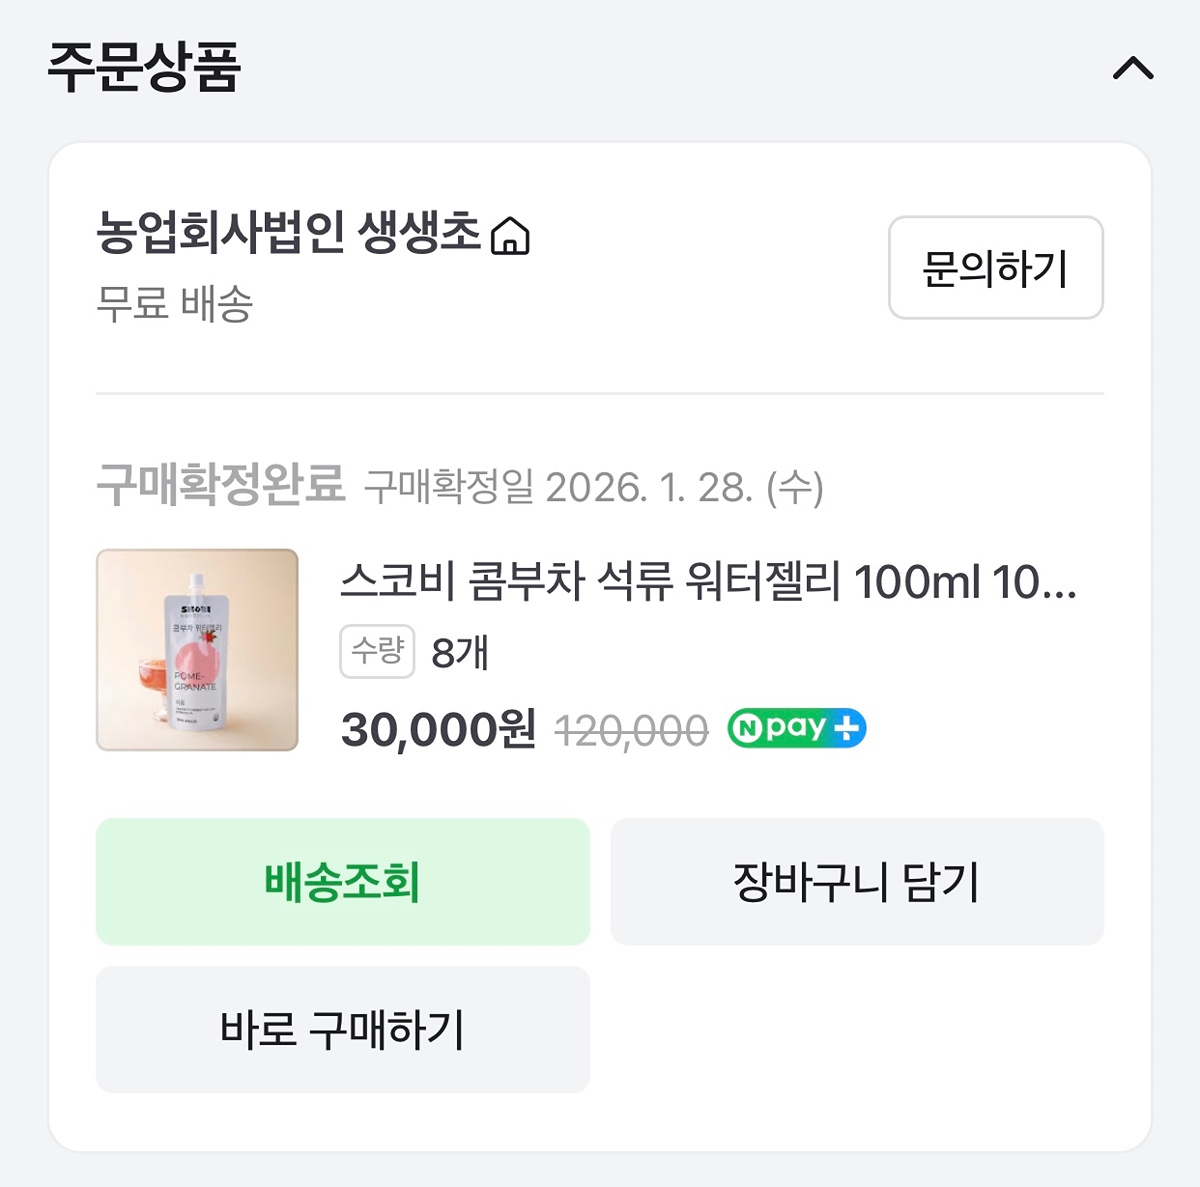This screenshot has width=1200, height=1187.
Task: Click the crossed-out 120,000 original price
Action: pos(631,731)
